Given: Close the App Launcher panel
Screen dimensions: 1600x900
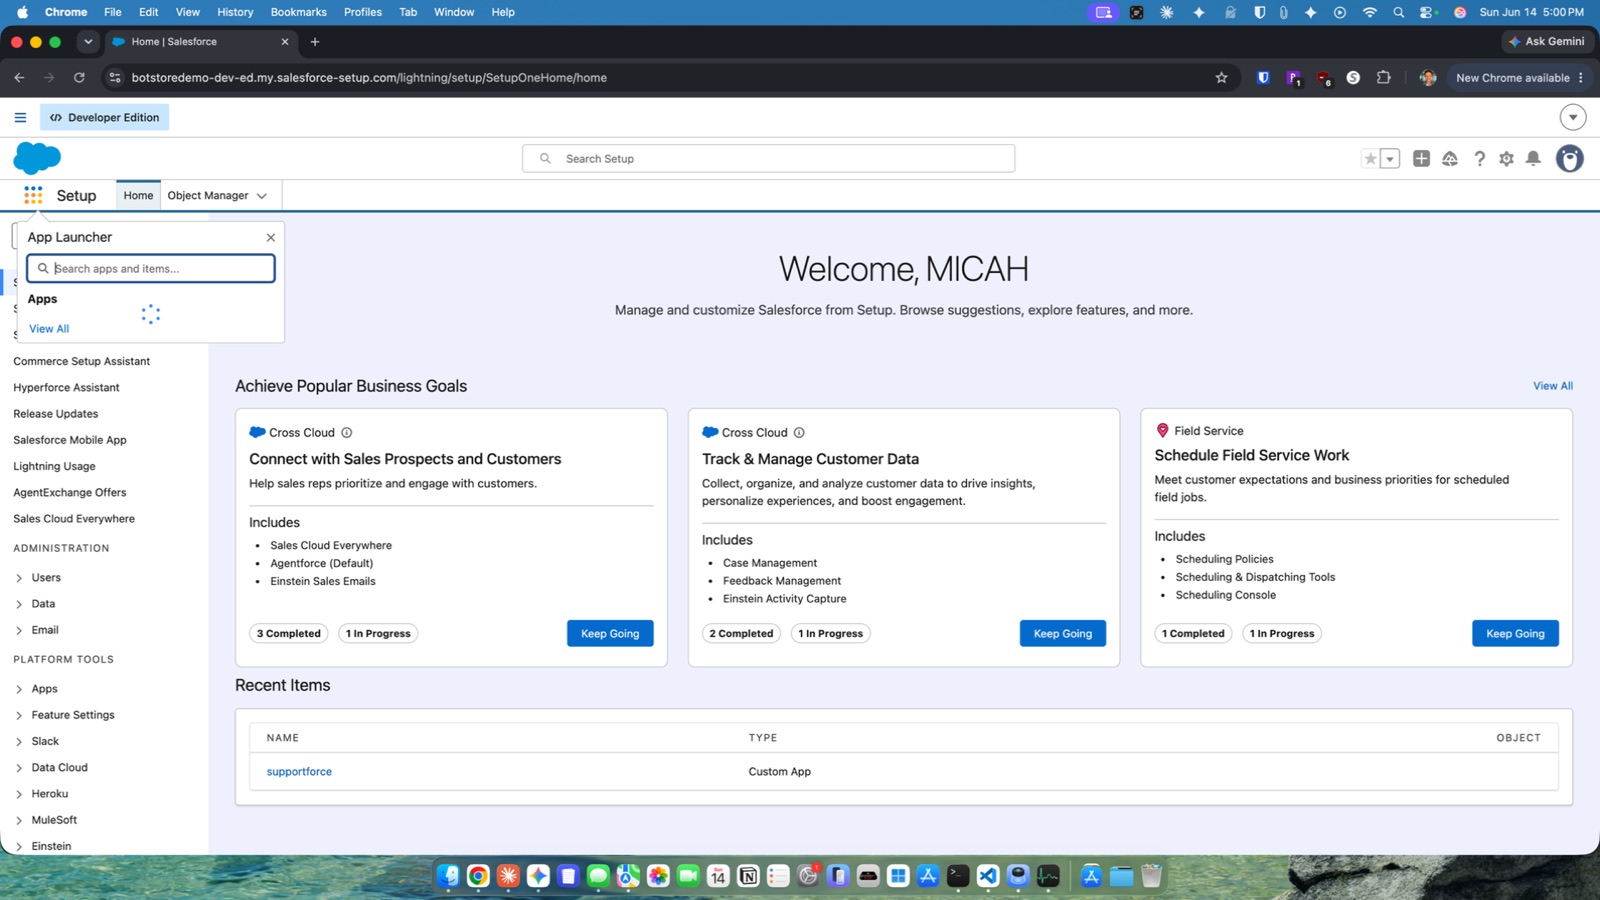Looking at the screenshot, I should click(271, 238).
